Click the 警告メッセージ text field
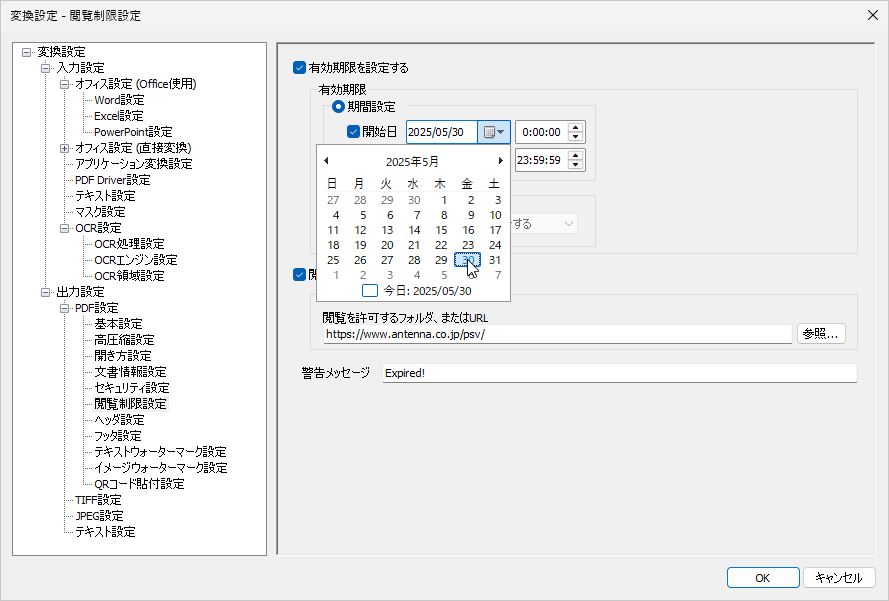889x601 pixels. (619, 373)
